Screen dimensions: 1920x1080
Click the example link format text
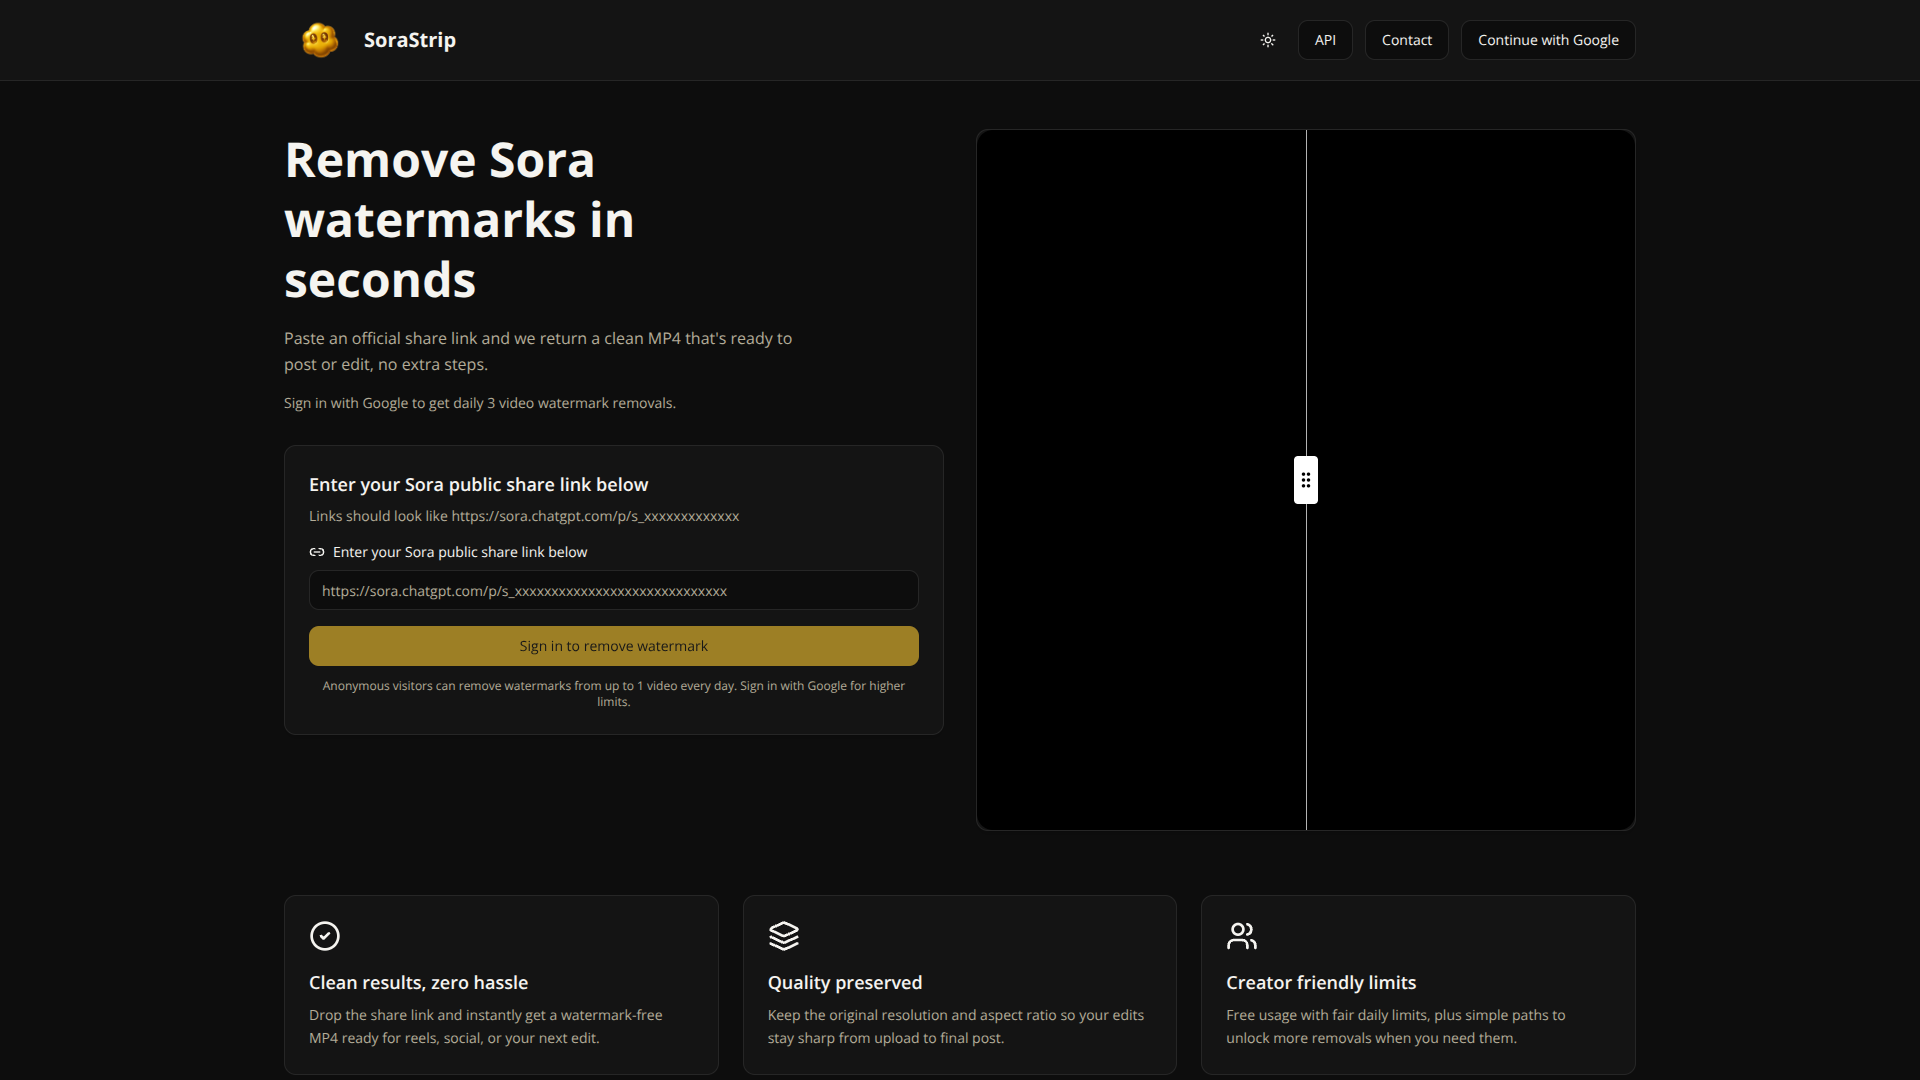[524, 516]
